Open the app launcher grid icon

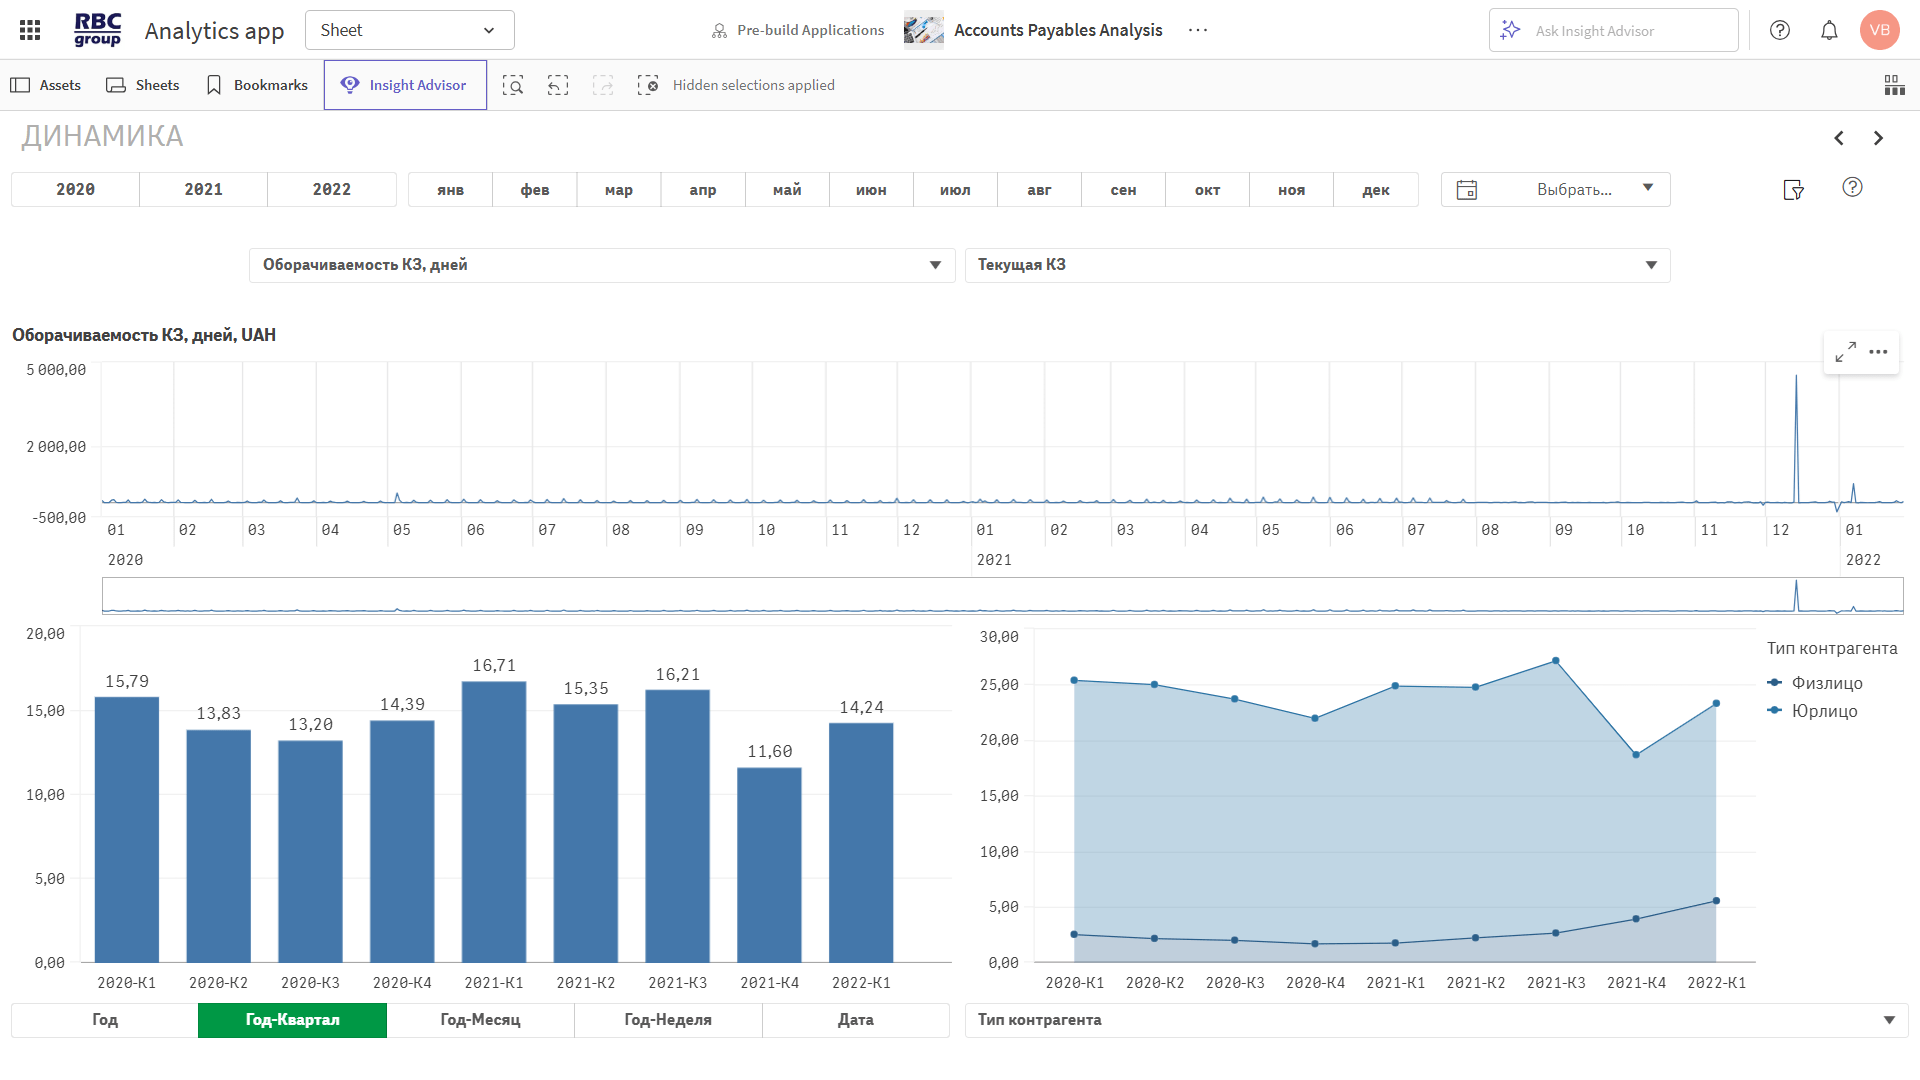30,30
